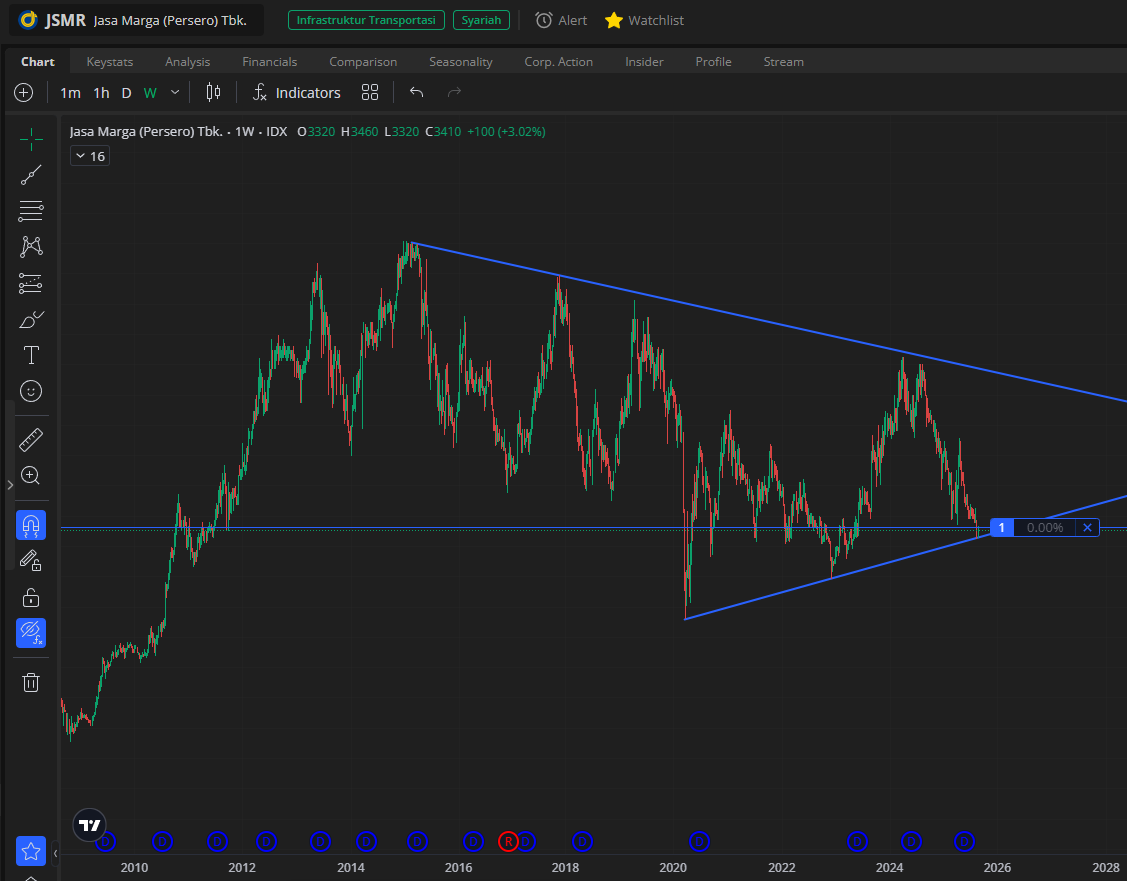Viewport: 1127px width, 881px height.
Task: Click the TradingView logo badge
Action: coord(90,825)
